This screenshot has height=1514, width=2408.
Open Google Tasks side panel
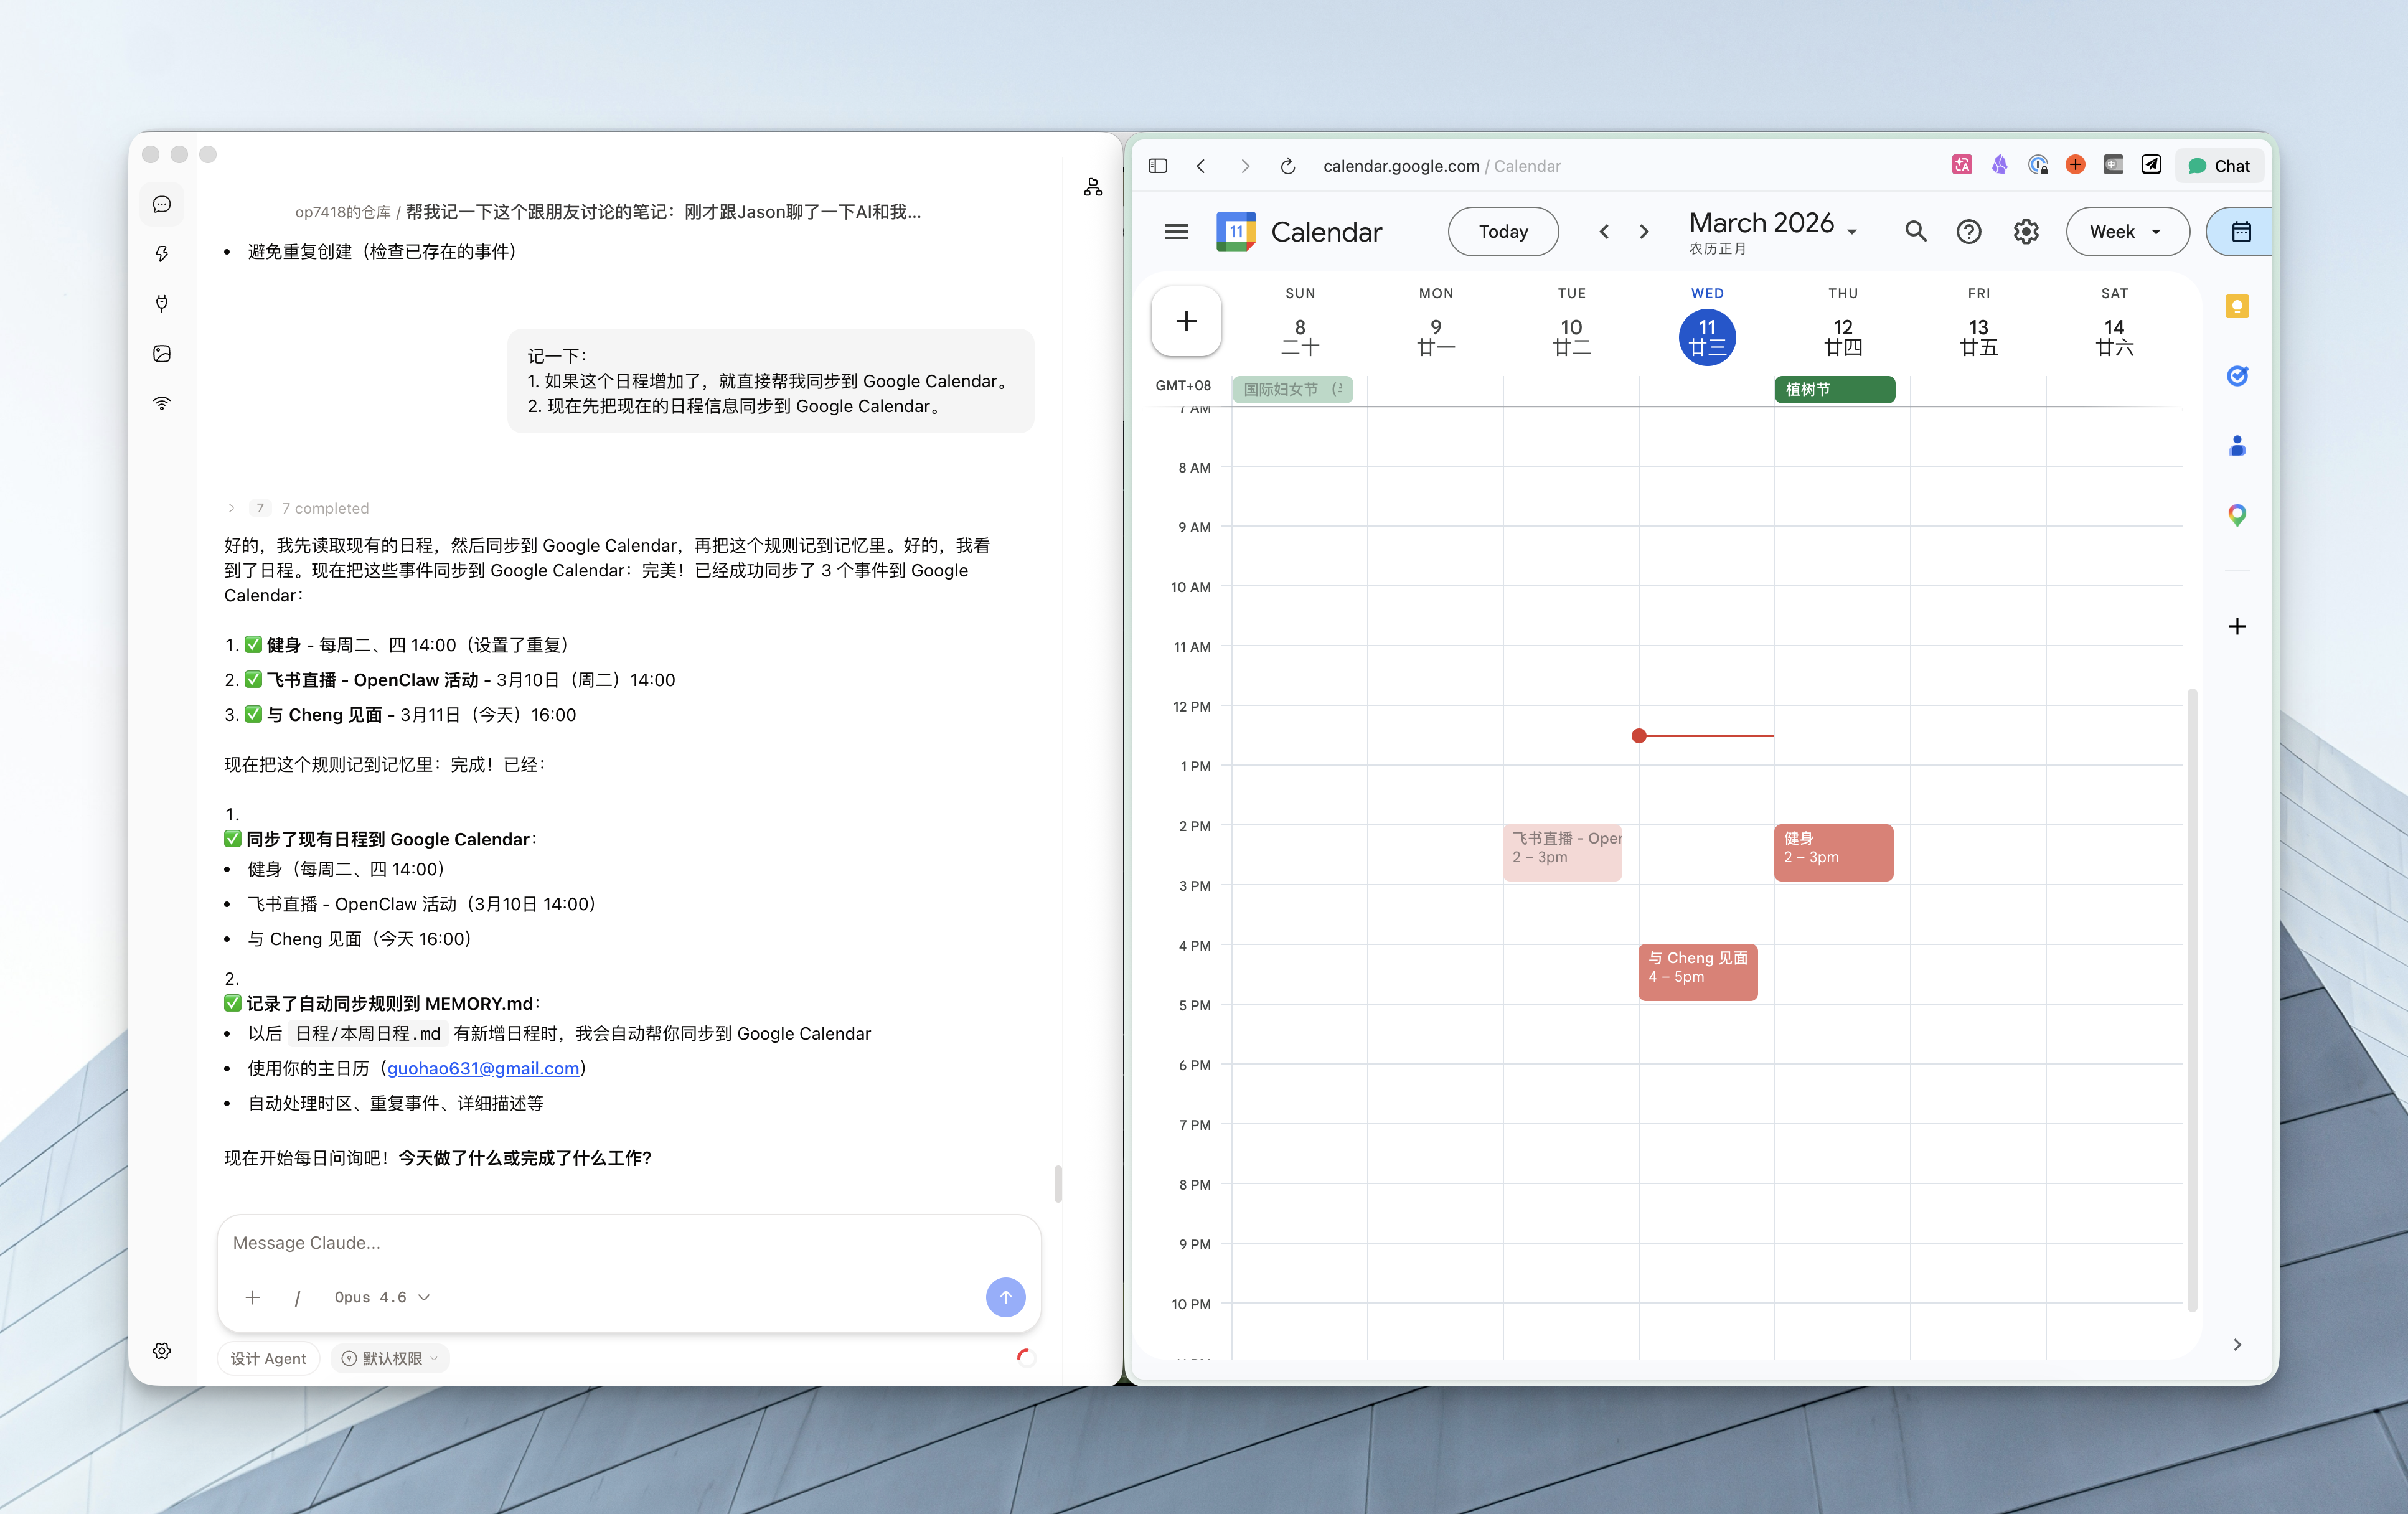coord(2237,376)
